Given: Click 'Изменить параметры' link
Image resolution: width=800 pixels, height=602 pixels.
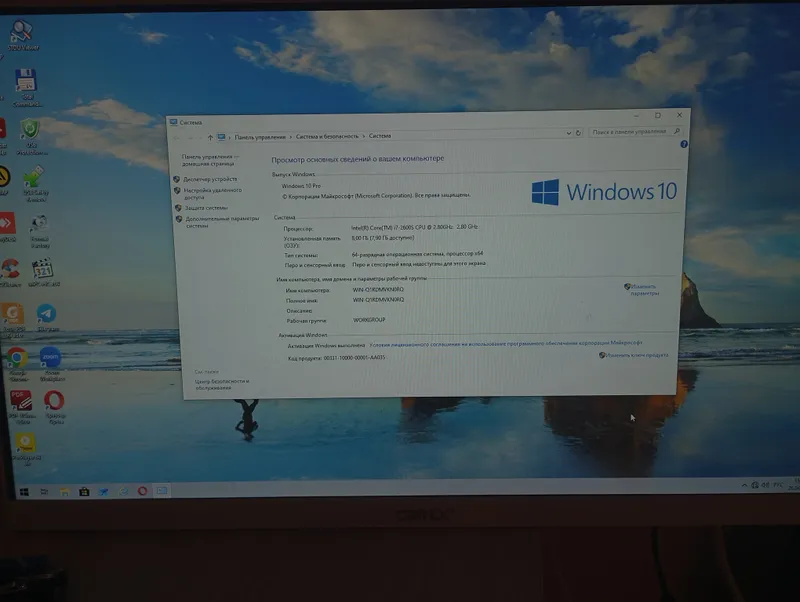Looking at the screenshot, I should (x=644, y=290).
